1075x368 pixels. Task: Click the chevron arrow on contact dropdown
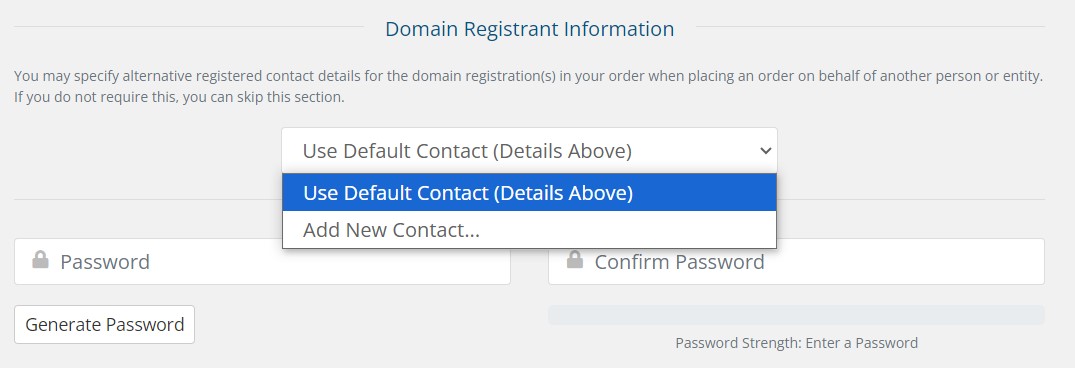coord(766,151)
